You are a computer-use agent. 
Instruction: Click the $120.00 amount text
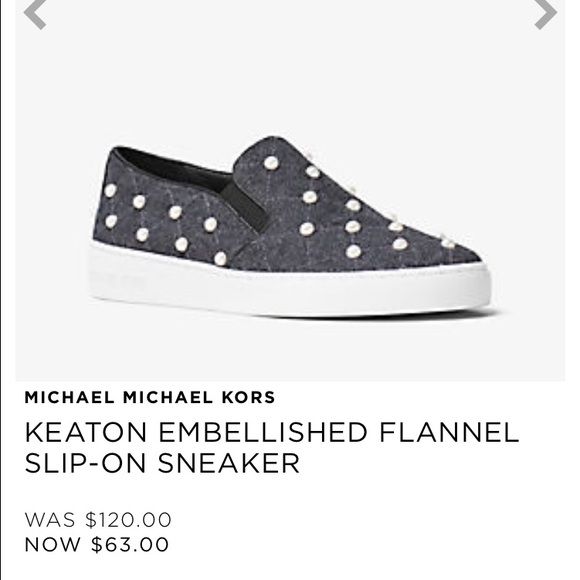click(128, 519)
